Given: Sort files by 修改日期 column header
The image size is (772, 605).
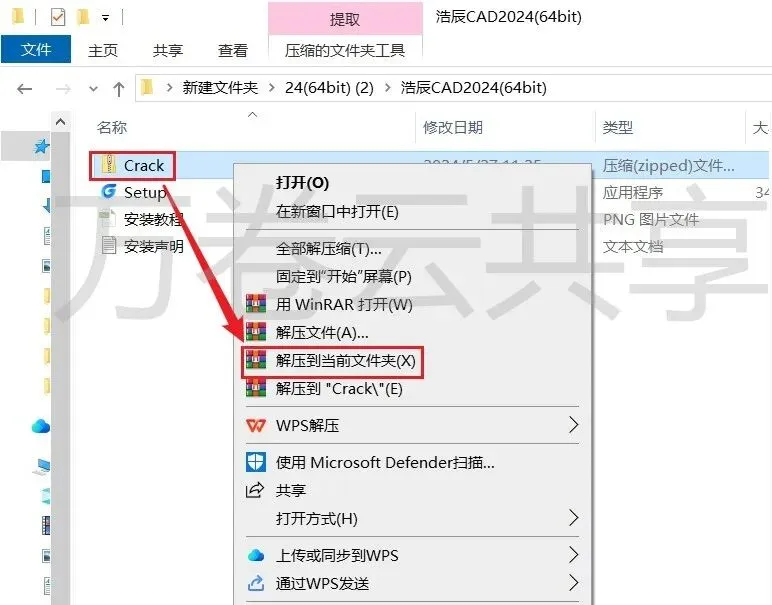Looking at the screenshot, I should coord(452,127).
